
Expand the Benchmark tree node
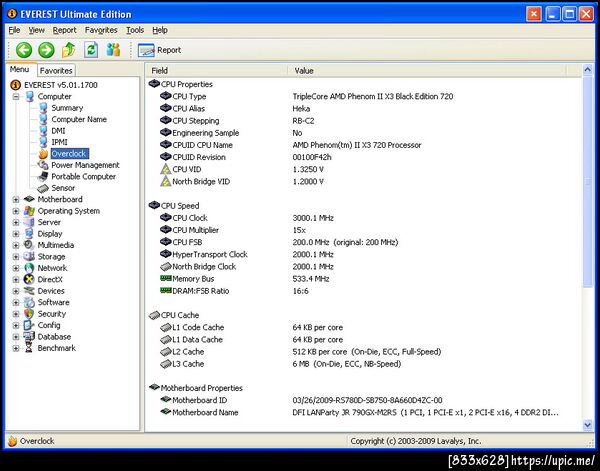pyautogui.click(x=16, y=348)
